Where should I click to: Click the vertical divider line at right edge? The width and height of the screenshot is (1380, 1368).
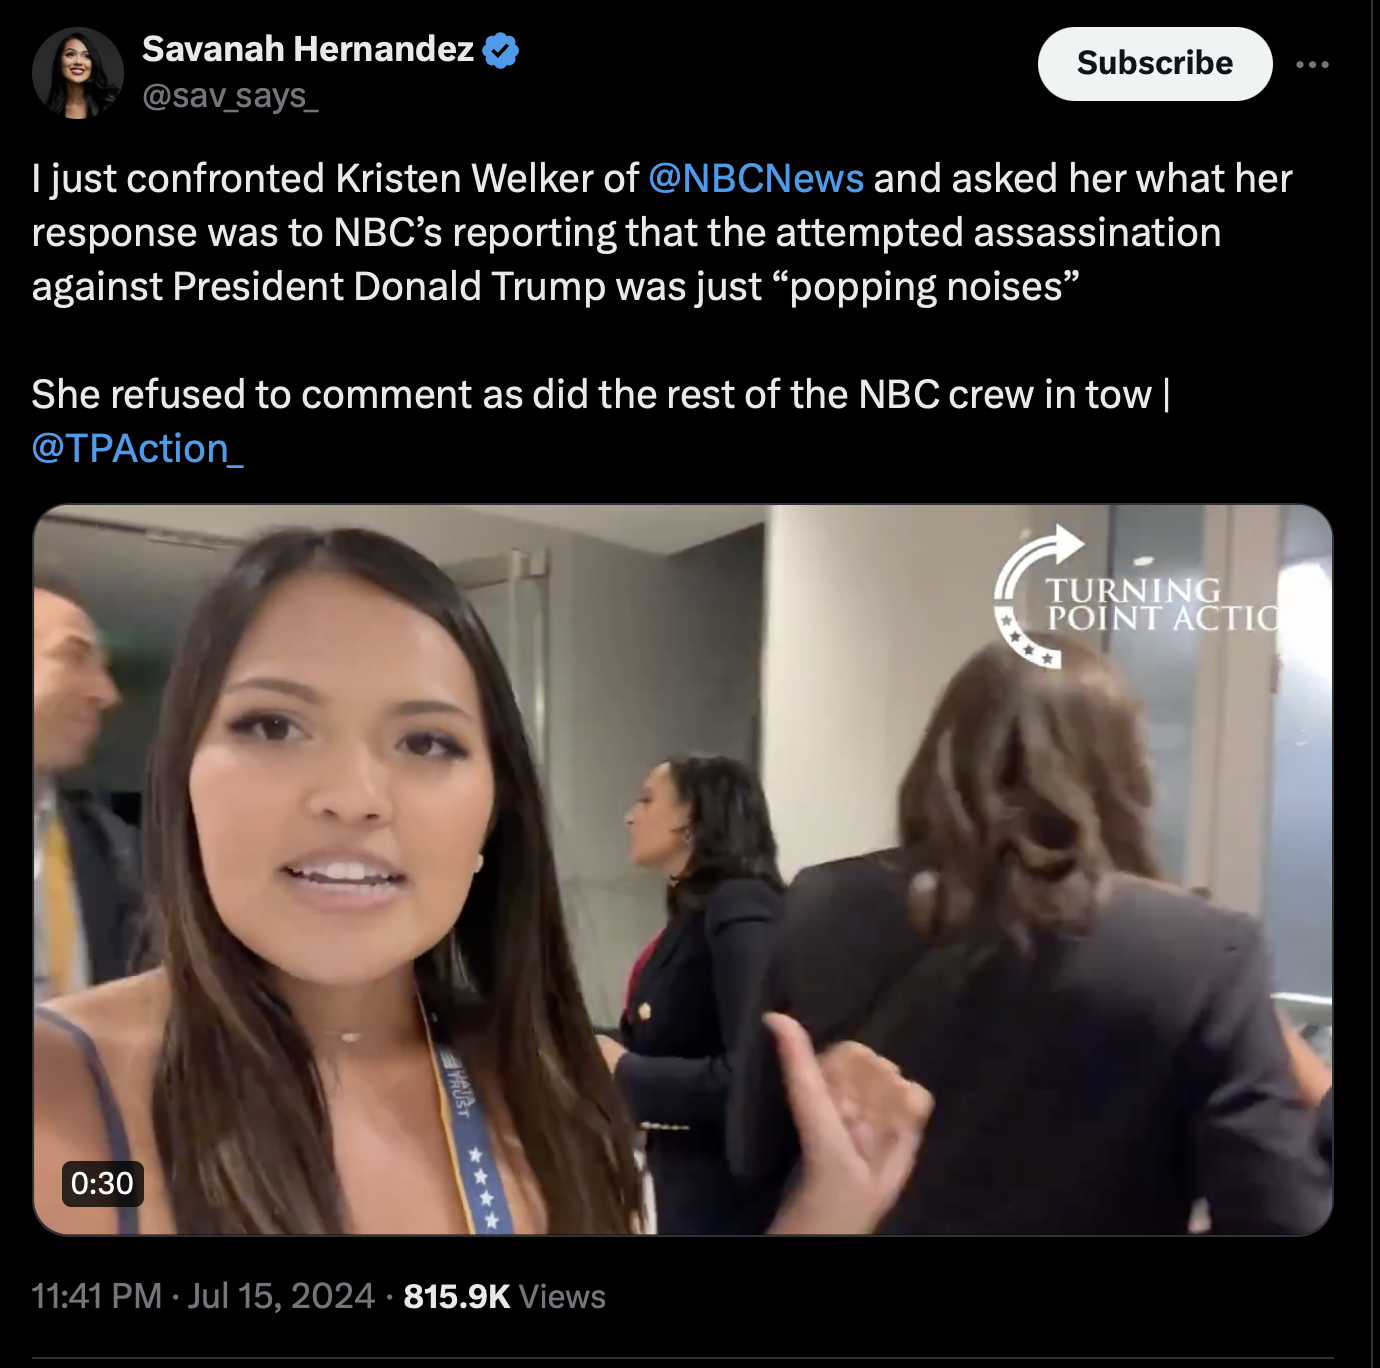click(x=1372, y=684)
